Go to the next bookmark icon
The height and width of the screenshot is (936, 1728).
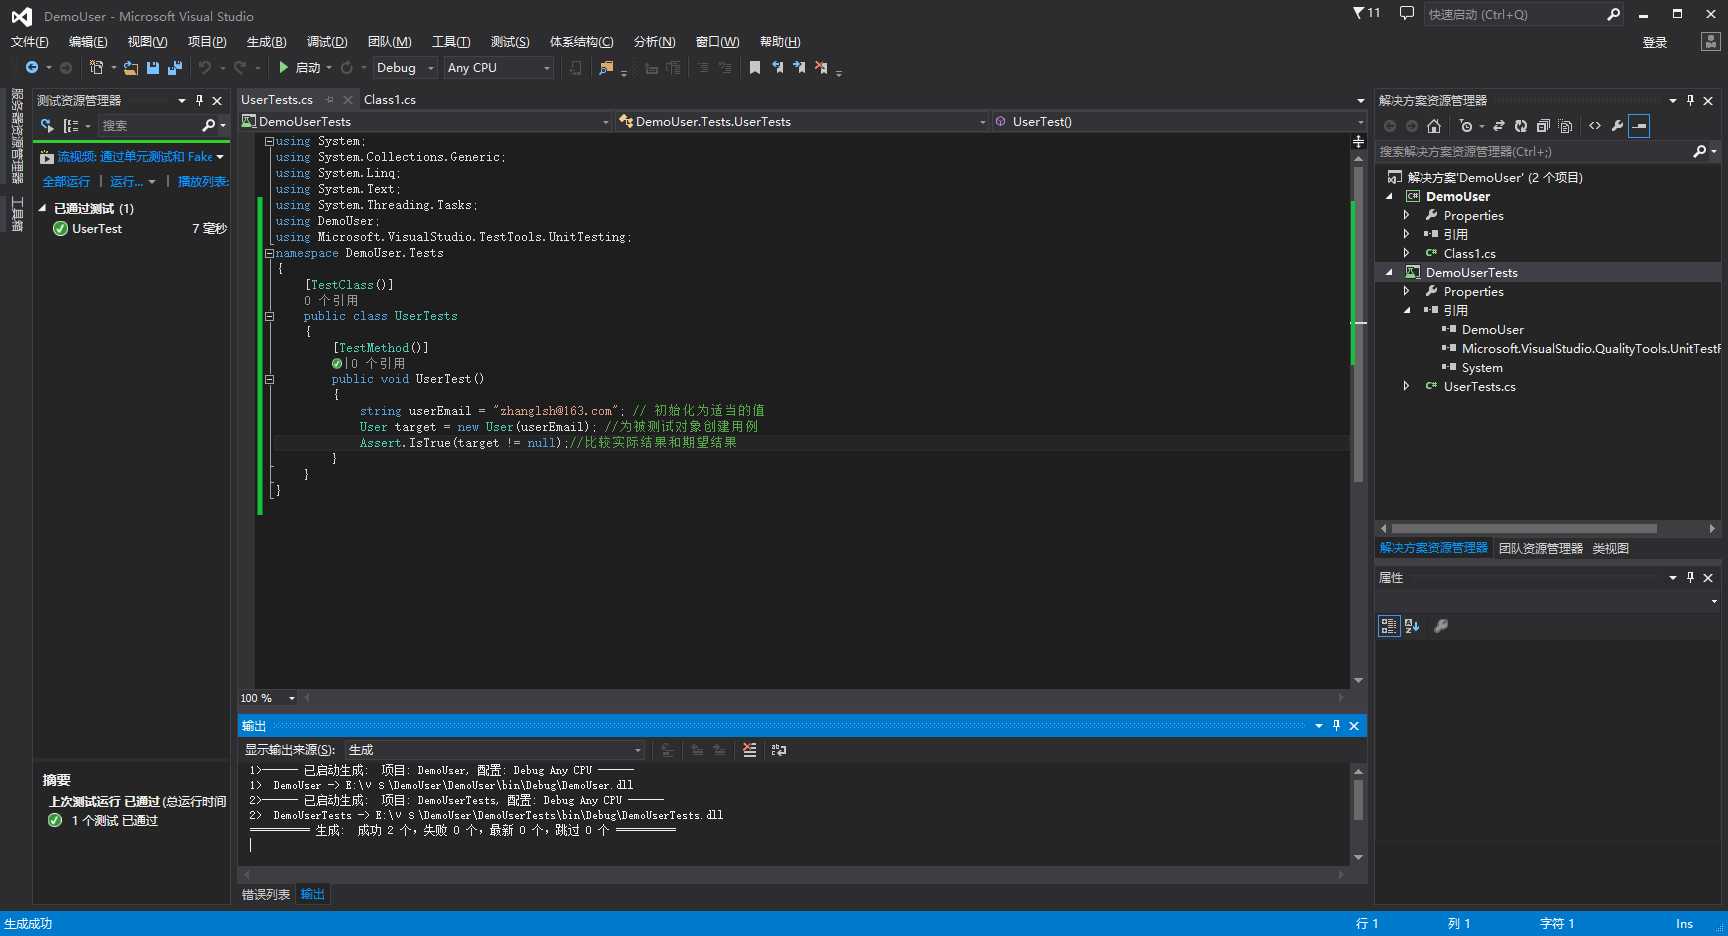(x=799, y=68)
